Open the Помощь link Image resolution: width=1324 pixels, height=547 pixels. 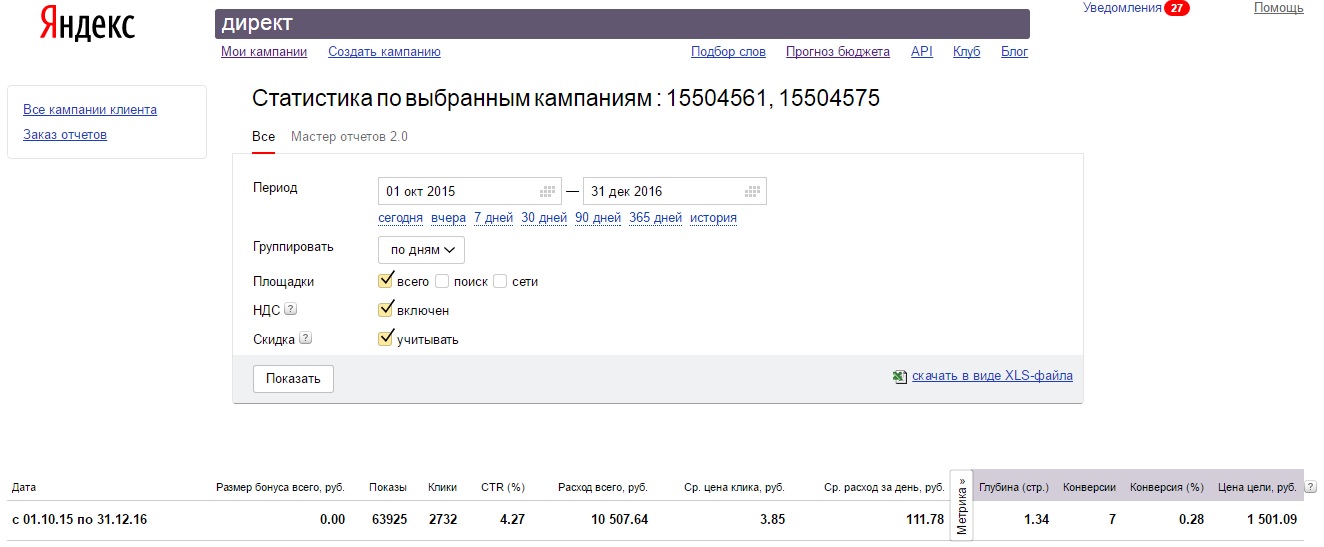tap(1279, 8)
